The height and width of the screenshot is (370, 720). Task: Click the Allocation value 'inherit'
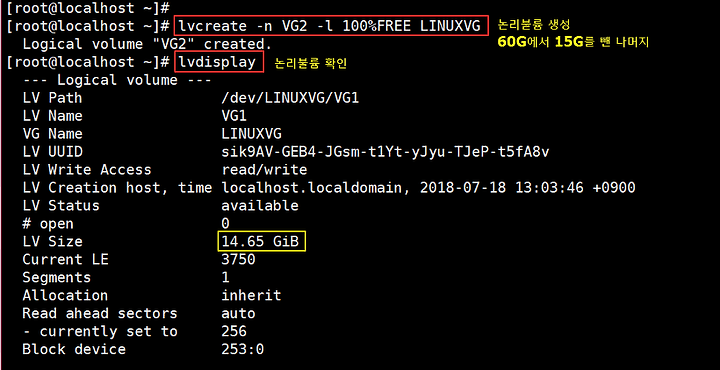(x=251, y=295)
